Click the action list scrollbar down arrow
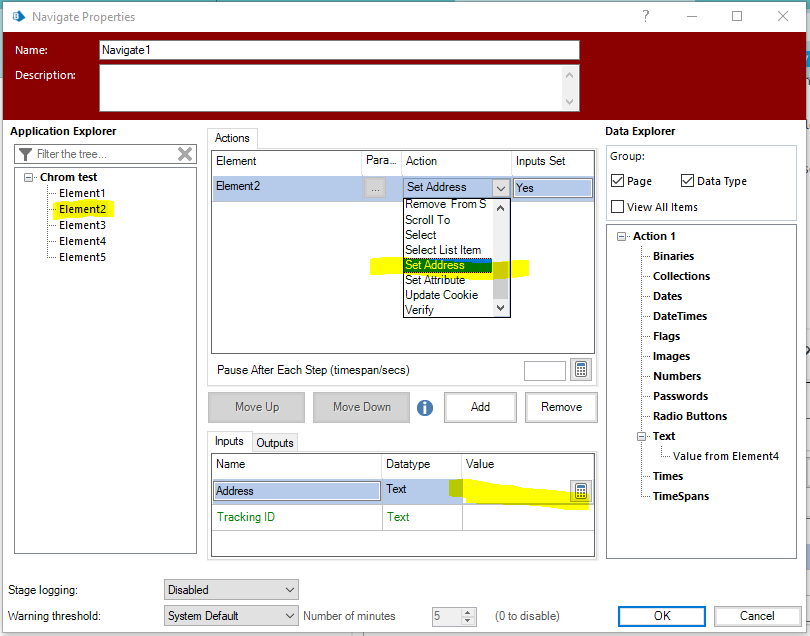Viewport: 810px width, 636px height. point(501,309)
